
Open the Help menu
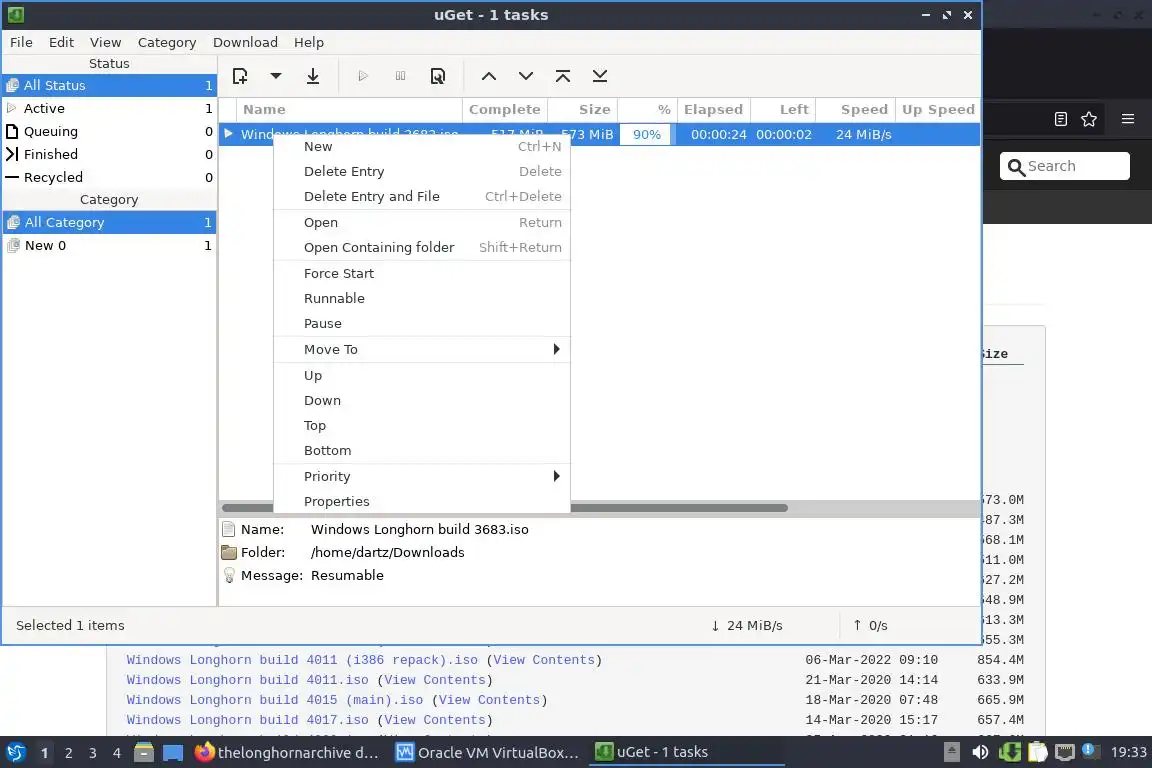click(309, 43)
